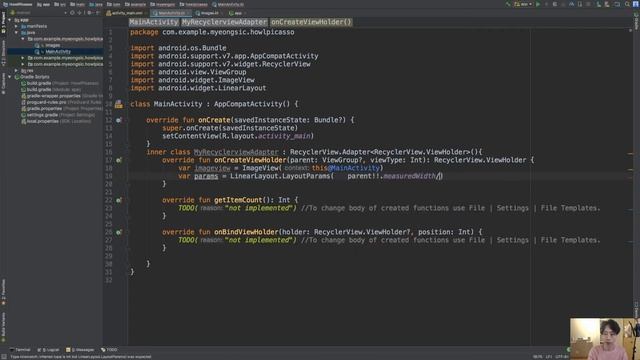Open the Favorites side tab
The height and width of the screenshot is (360, 640).
pos(3,292)
